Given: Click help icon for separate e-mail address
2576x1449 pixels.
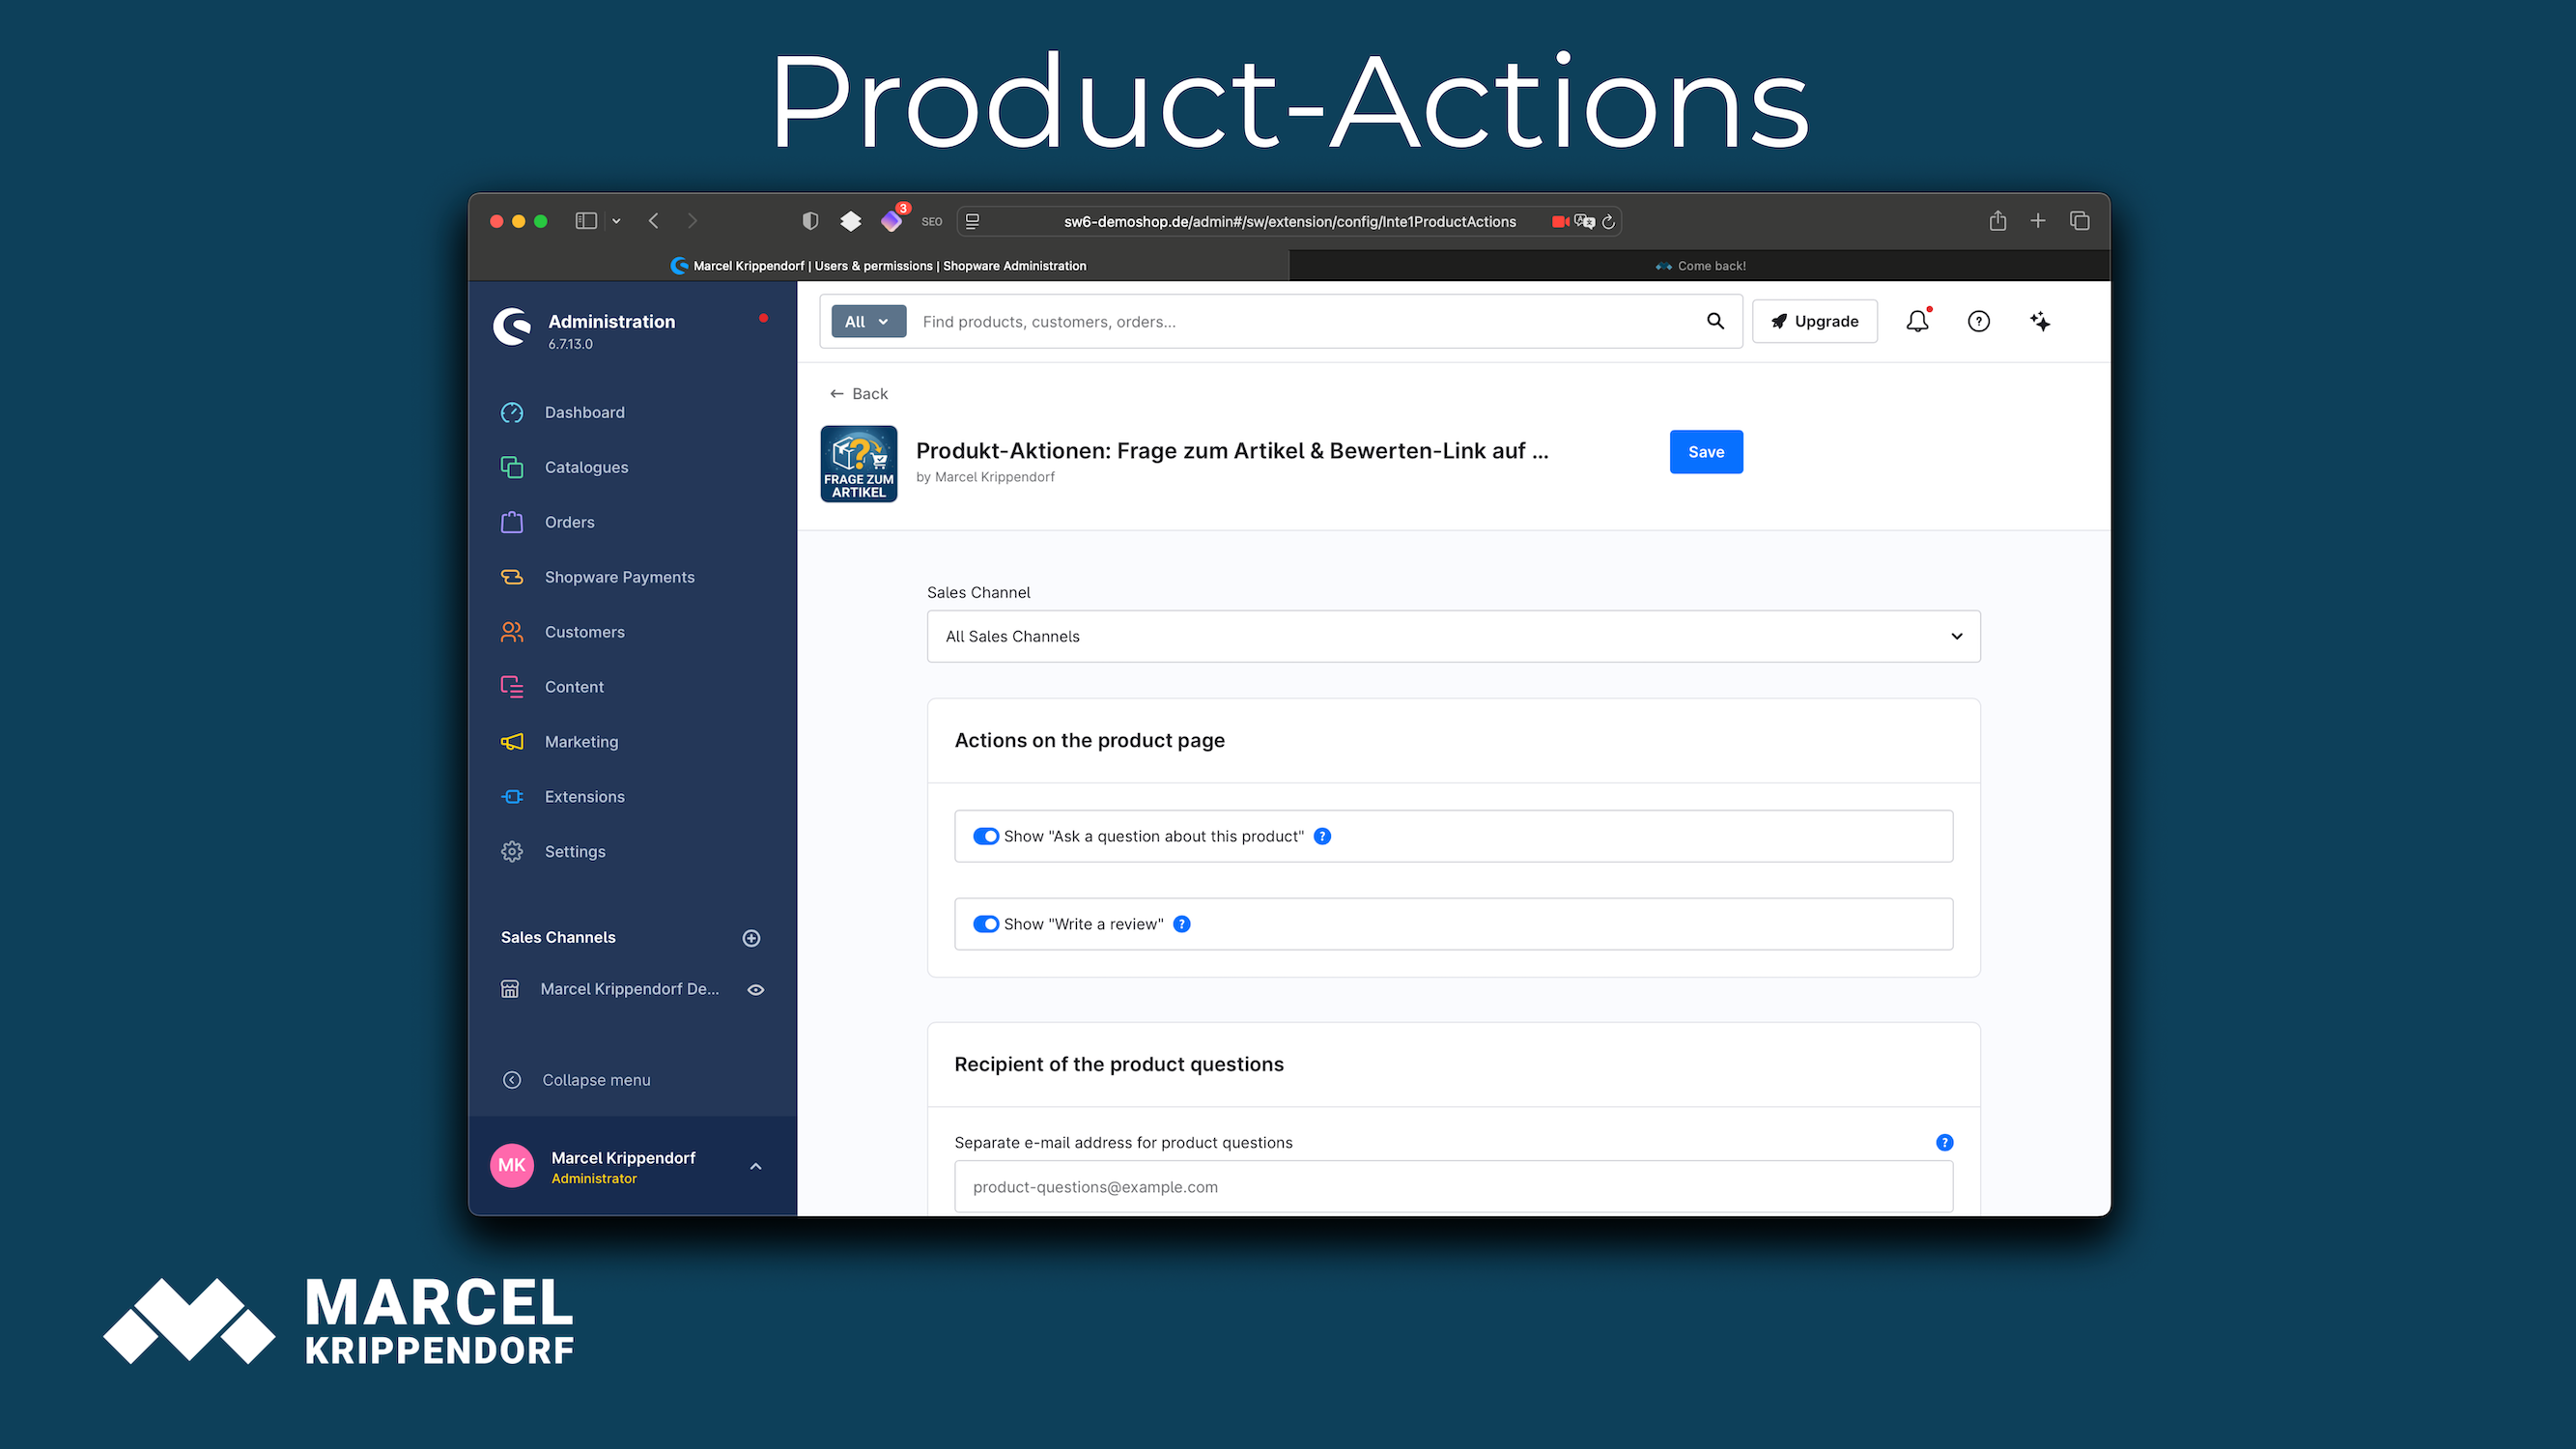Looking at the screenshot, I should click(x=1944, y=1142).
